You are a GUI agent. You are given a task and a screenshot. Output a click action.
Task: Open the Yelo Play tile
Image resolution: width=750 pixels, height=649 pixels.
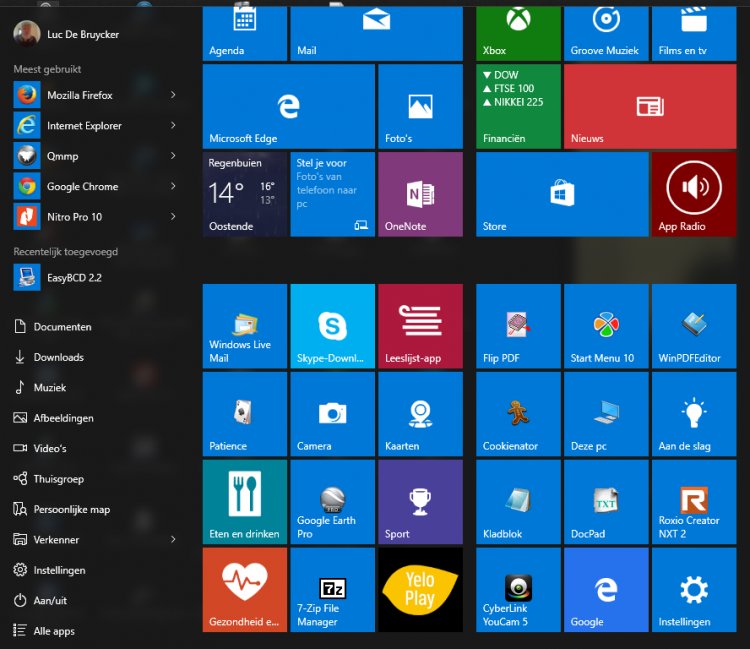pyautogui.click(x=420, y=589)
